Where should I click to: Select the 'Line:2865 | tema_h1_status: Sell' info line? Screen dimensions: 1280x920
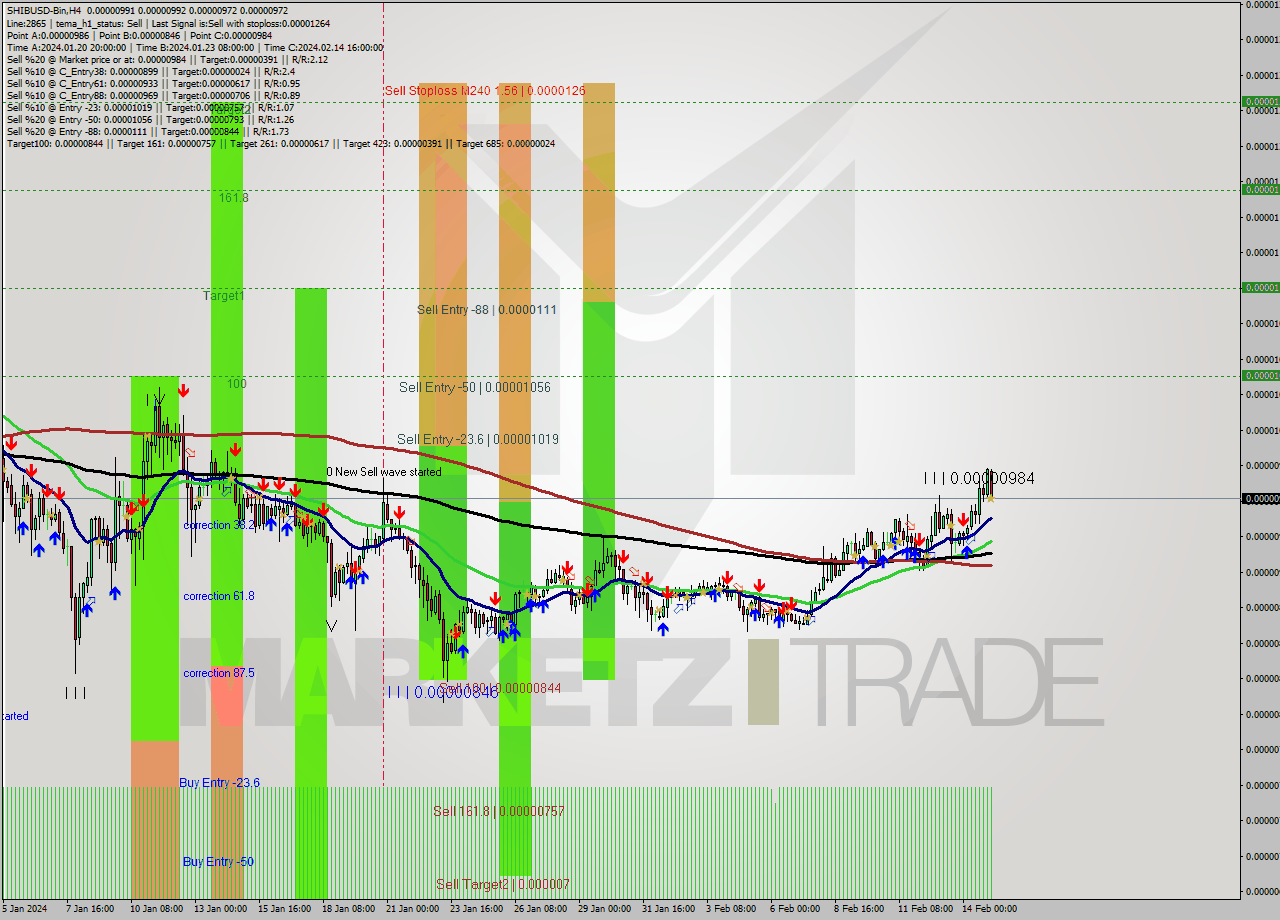tap(168, 23)
